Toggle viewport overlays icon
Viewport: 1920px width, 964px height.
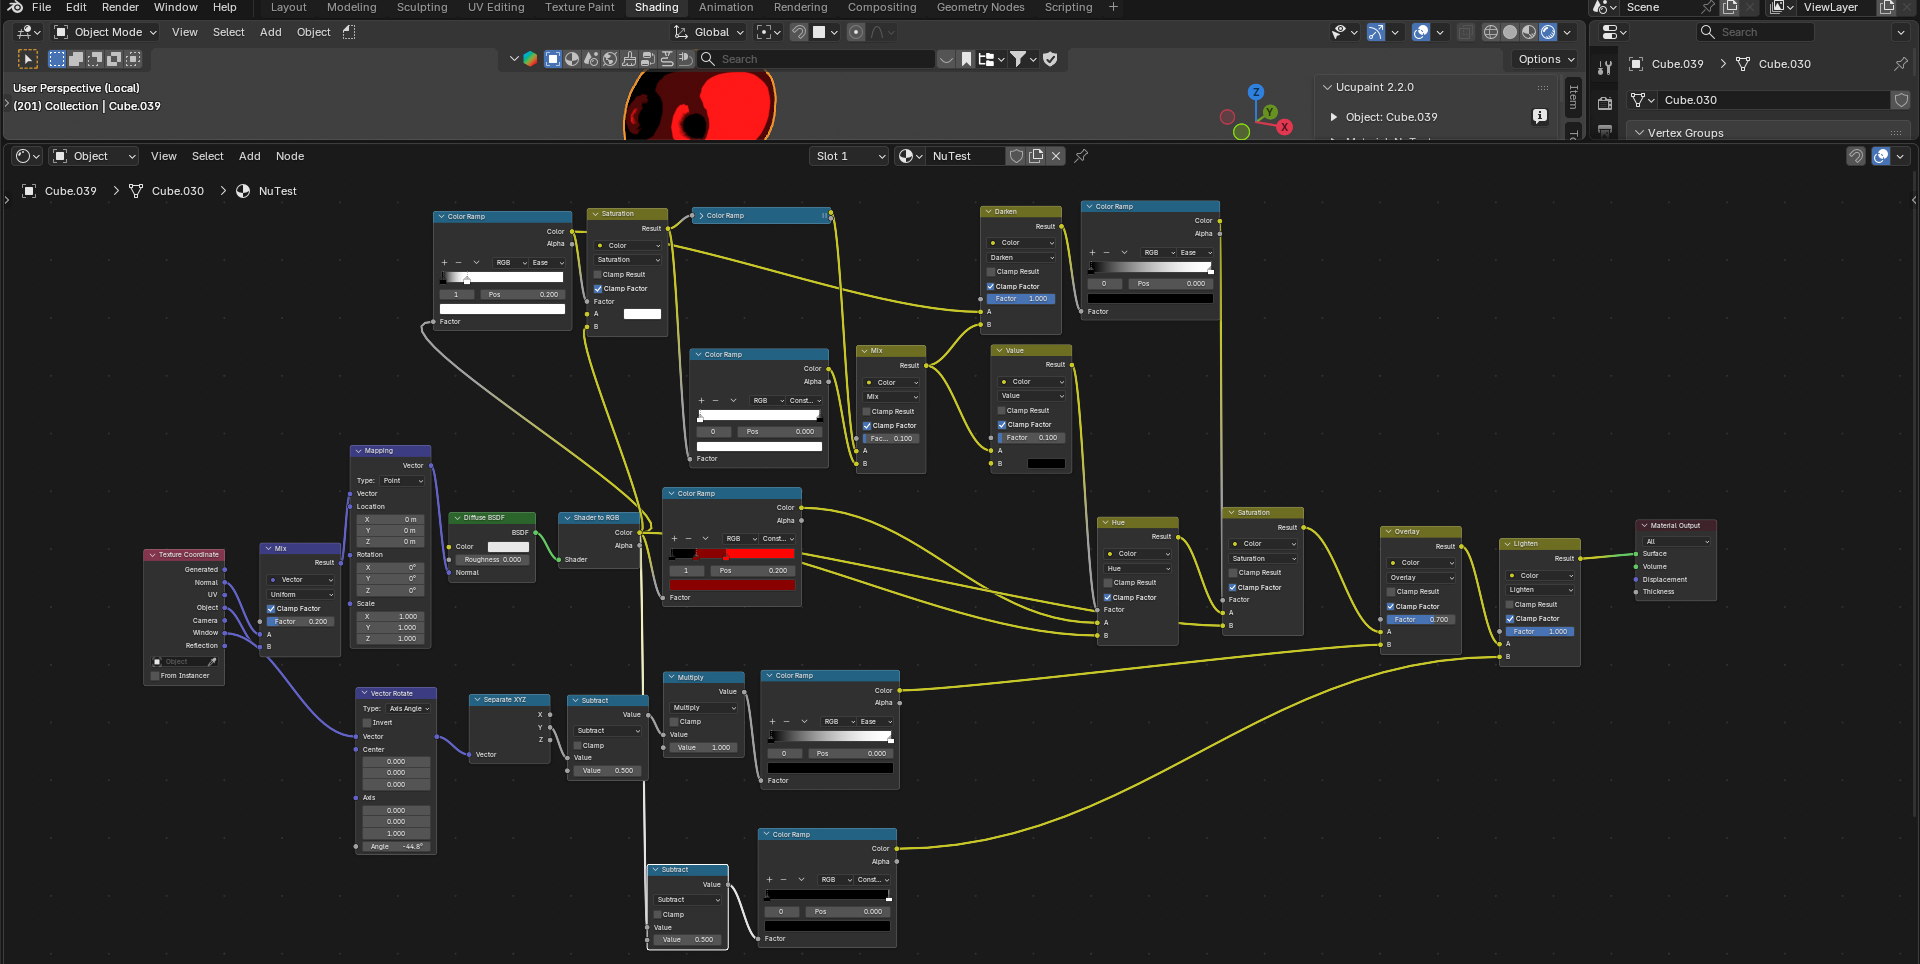(x=1421, y=32)
